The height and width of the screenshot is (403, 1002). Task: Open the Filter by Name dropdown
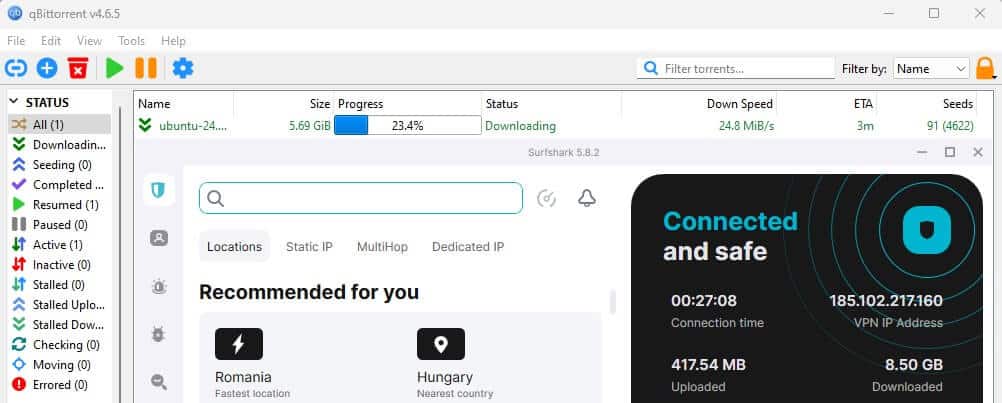(x=931, y=69)
